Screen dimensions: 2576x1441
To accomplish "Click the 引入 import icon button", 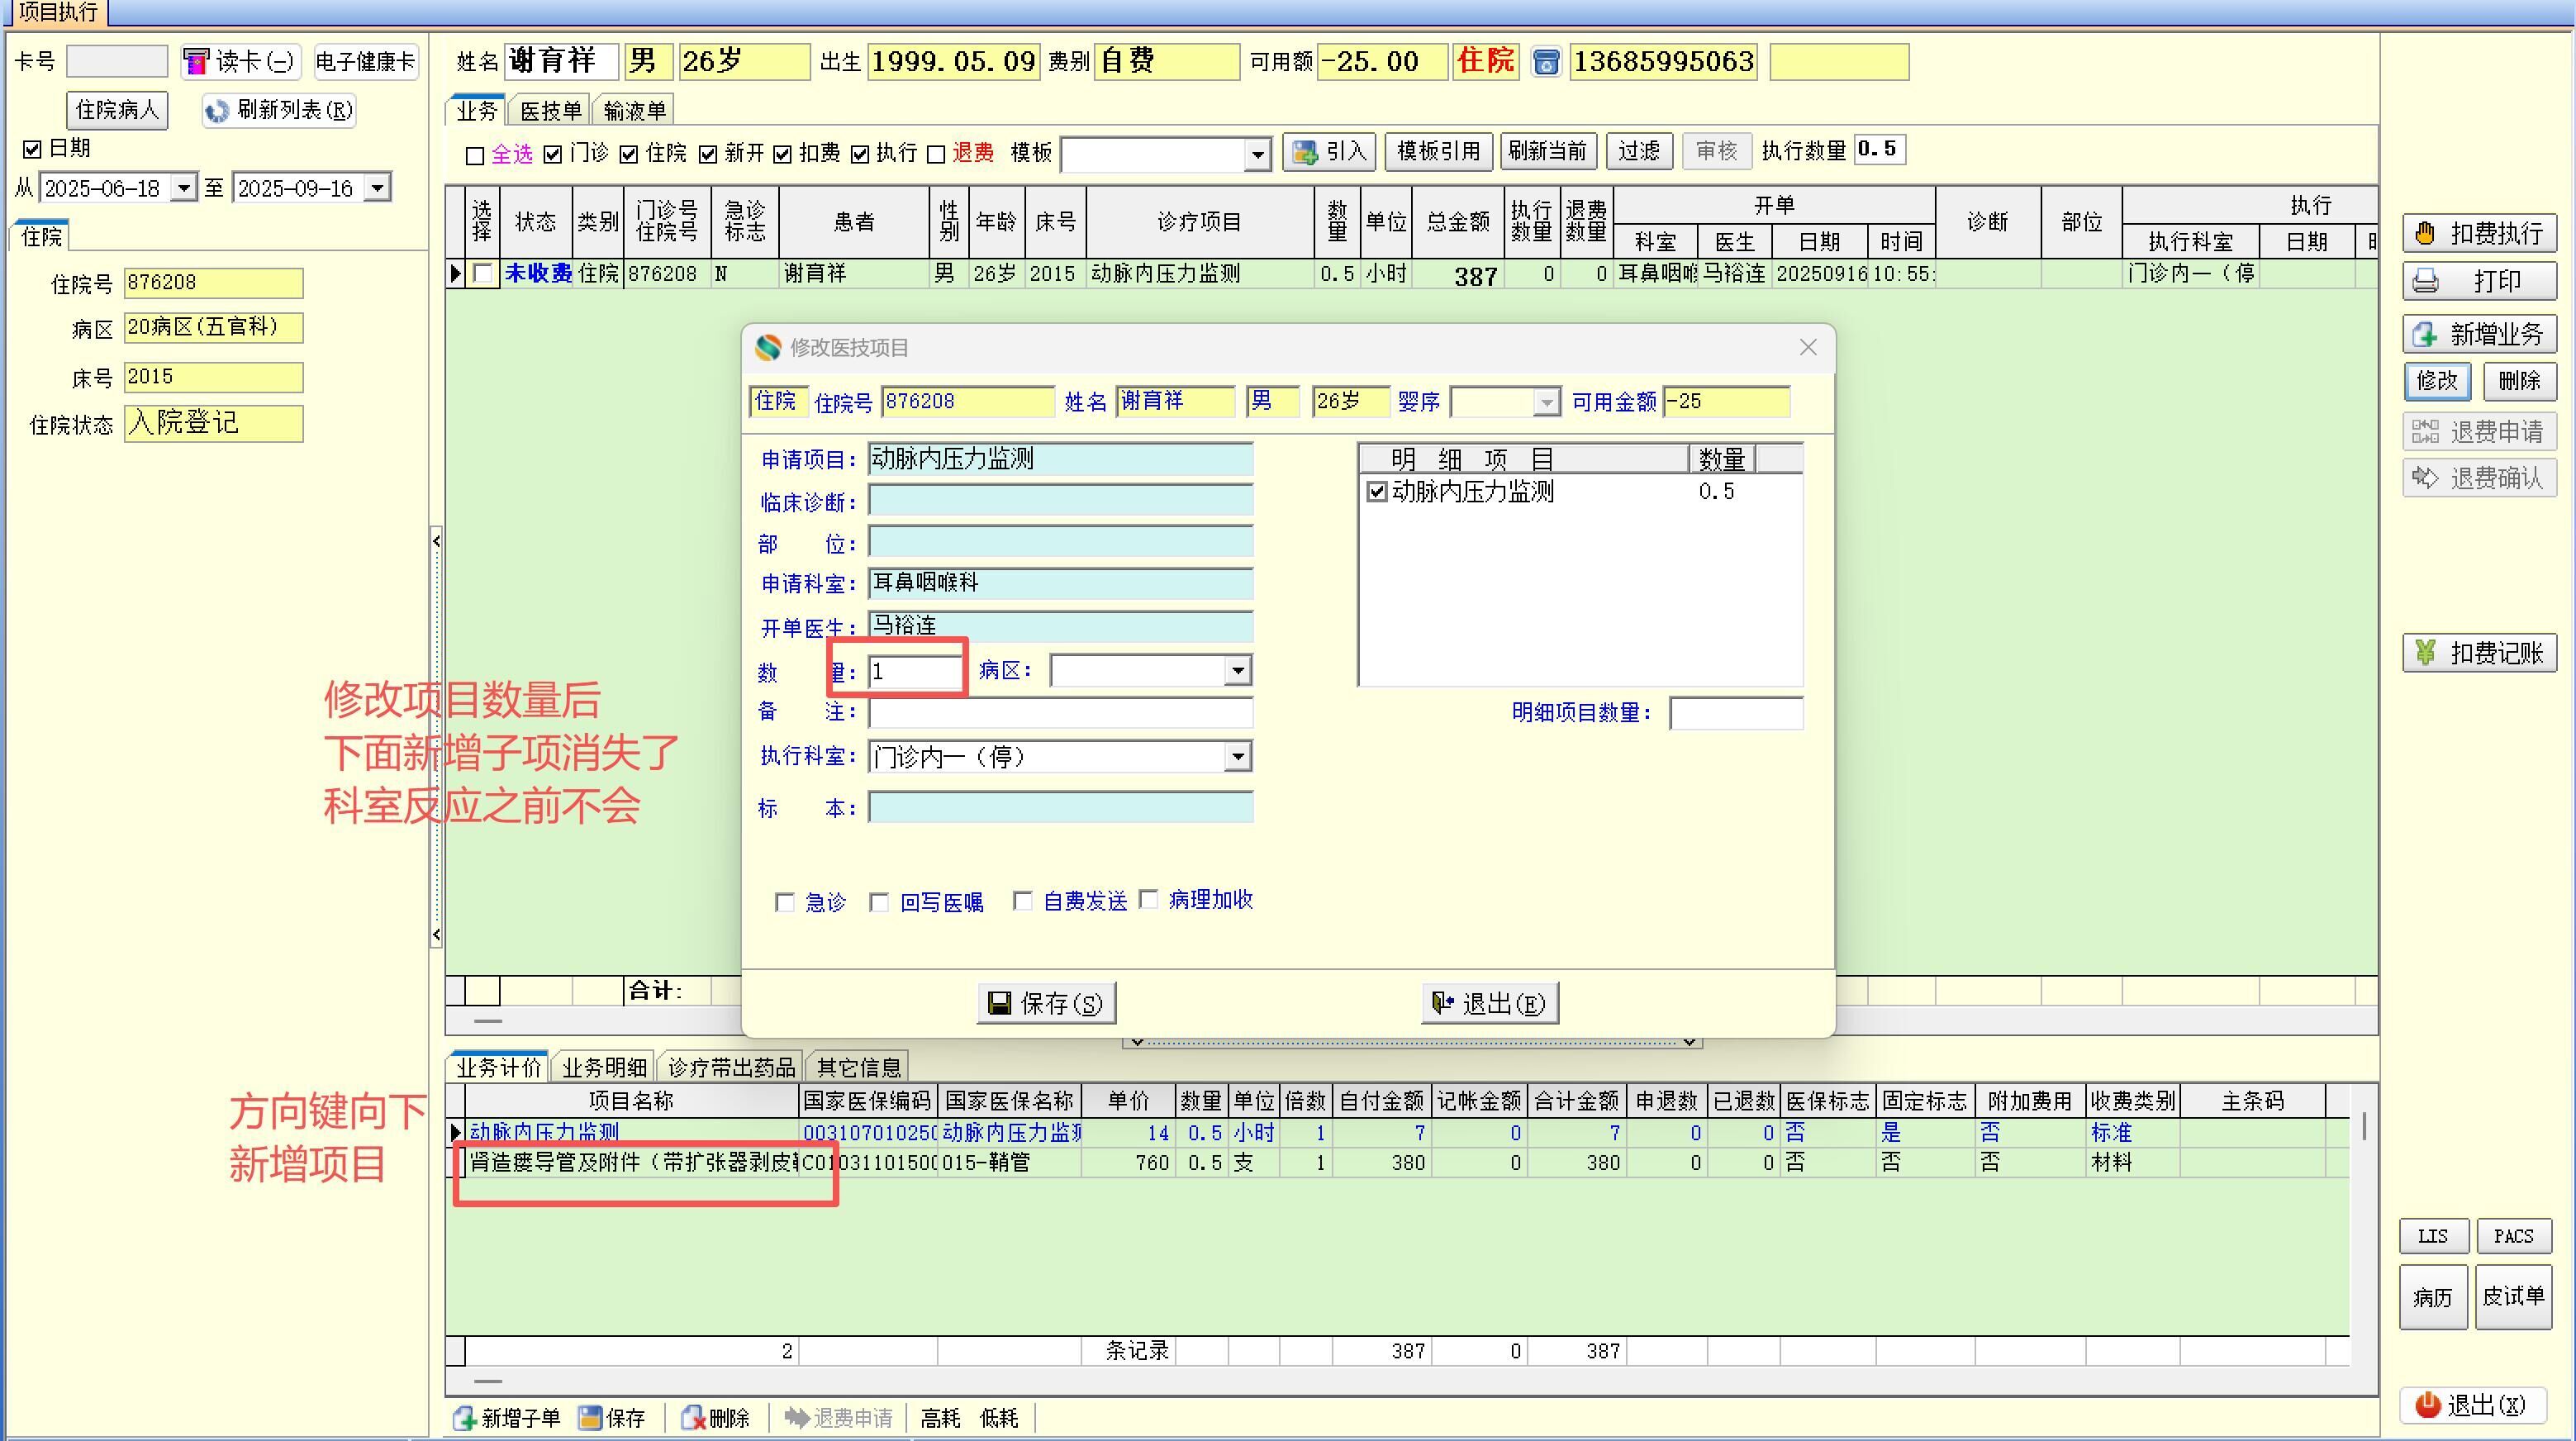I will (1305, 152).
